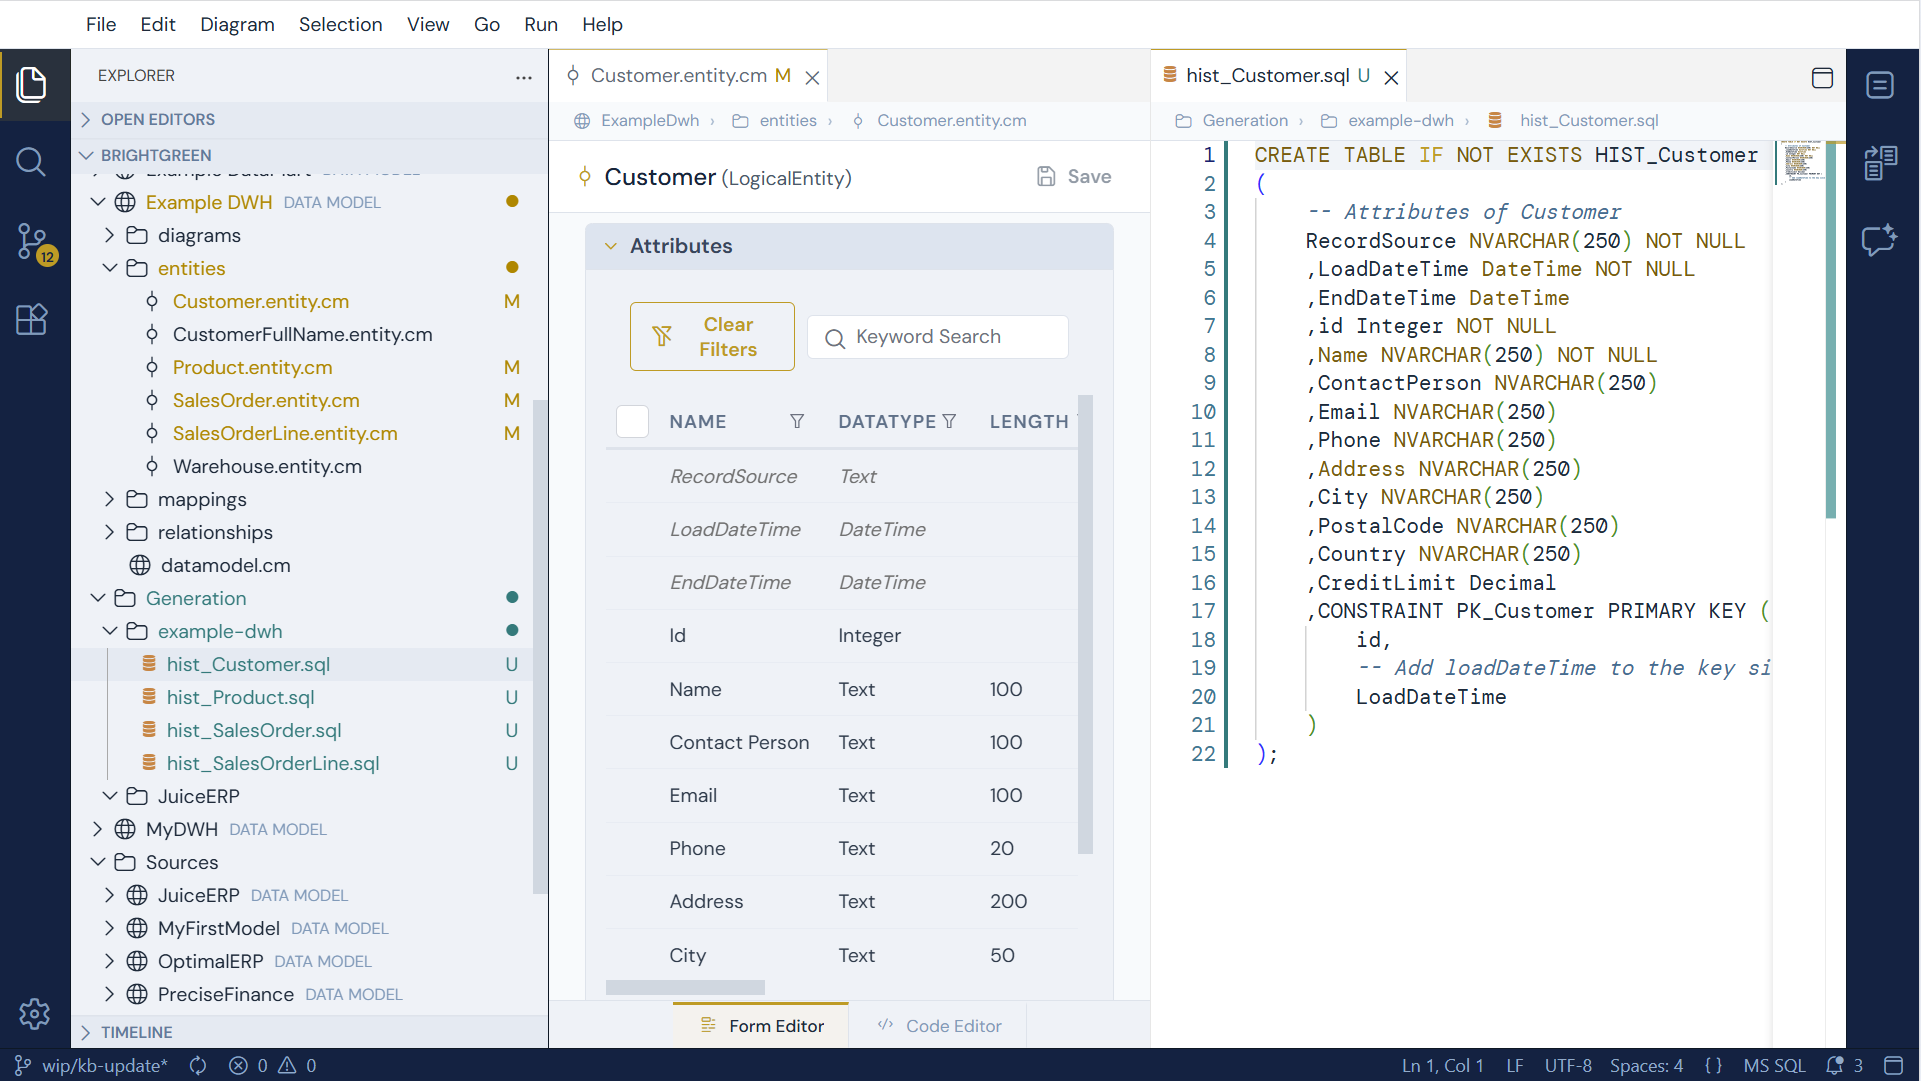The height and width of the screenshot is (1081, 1921).
Task: Open the document outline panel icon in right bar
Action: [x=1880, y=85]
